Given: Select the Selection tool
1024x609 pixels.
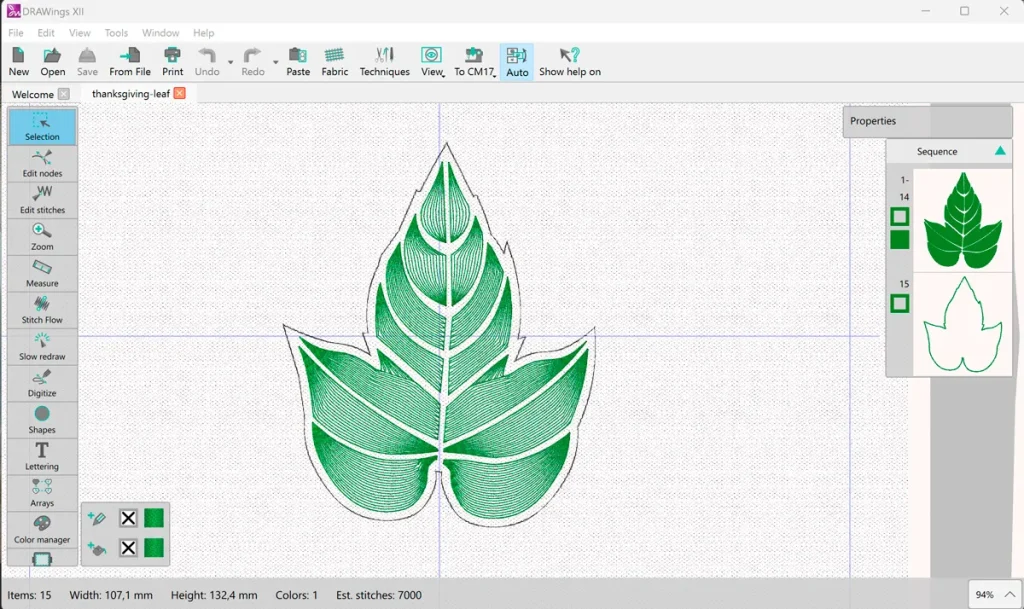Looking at the screenshot, I should [x=42, y=126].
